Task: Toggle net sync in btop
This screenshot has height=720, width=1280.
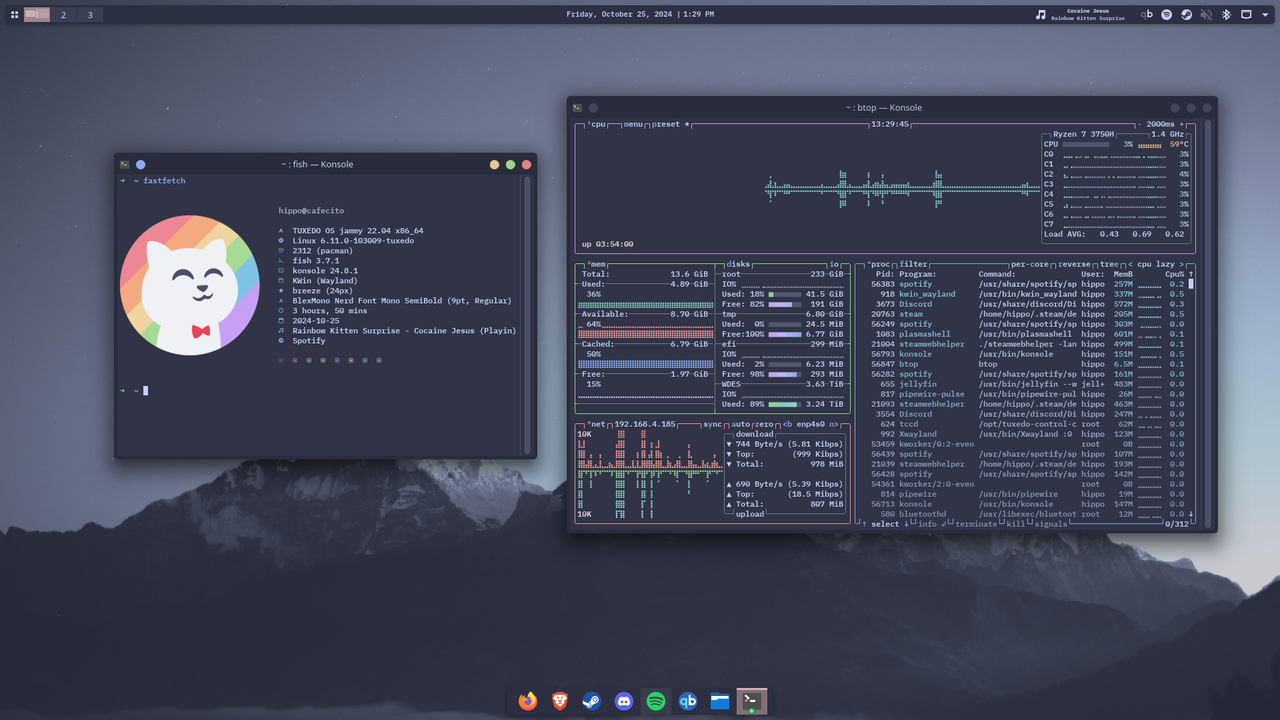Action: tap(712, 424)
